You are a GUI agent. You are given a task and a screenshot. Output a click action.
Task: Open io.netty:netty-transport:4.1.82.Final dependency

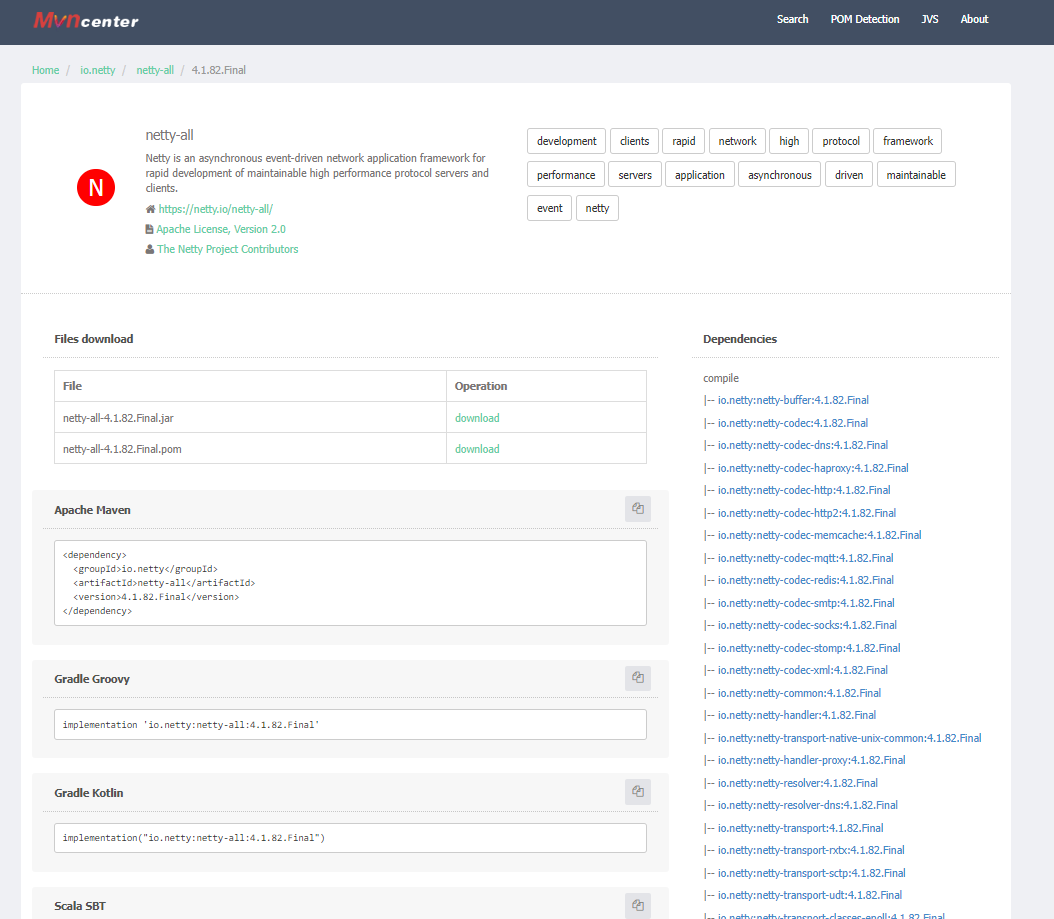click(x=801, y=828)
